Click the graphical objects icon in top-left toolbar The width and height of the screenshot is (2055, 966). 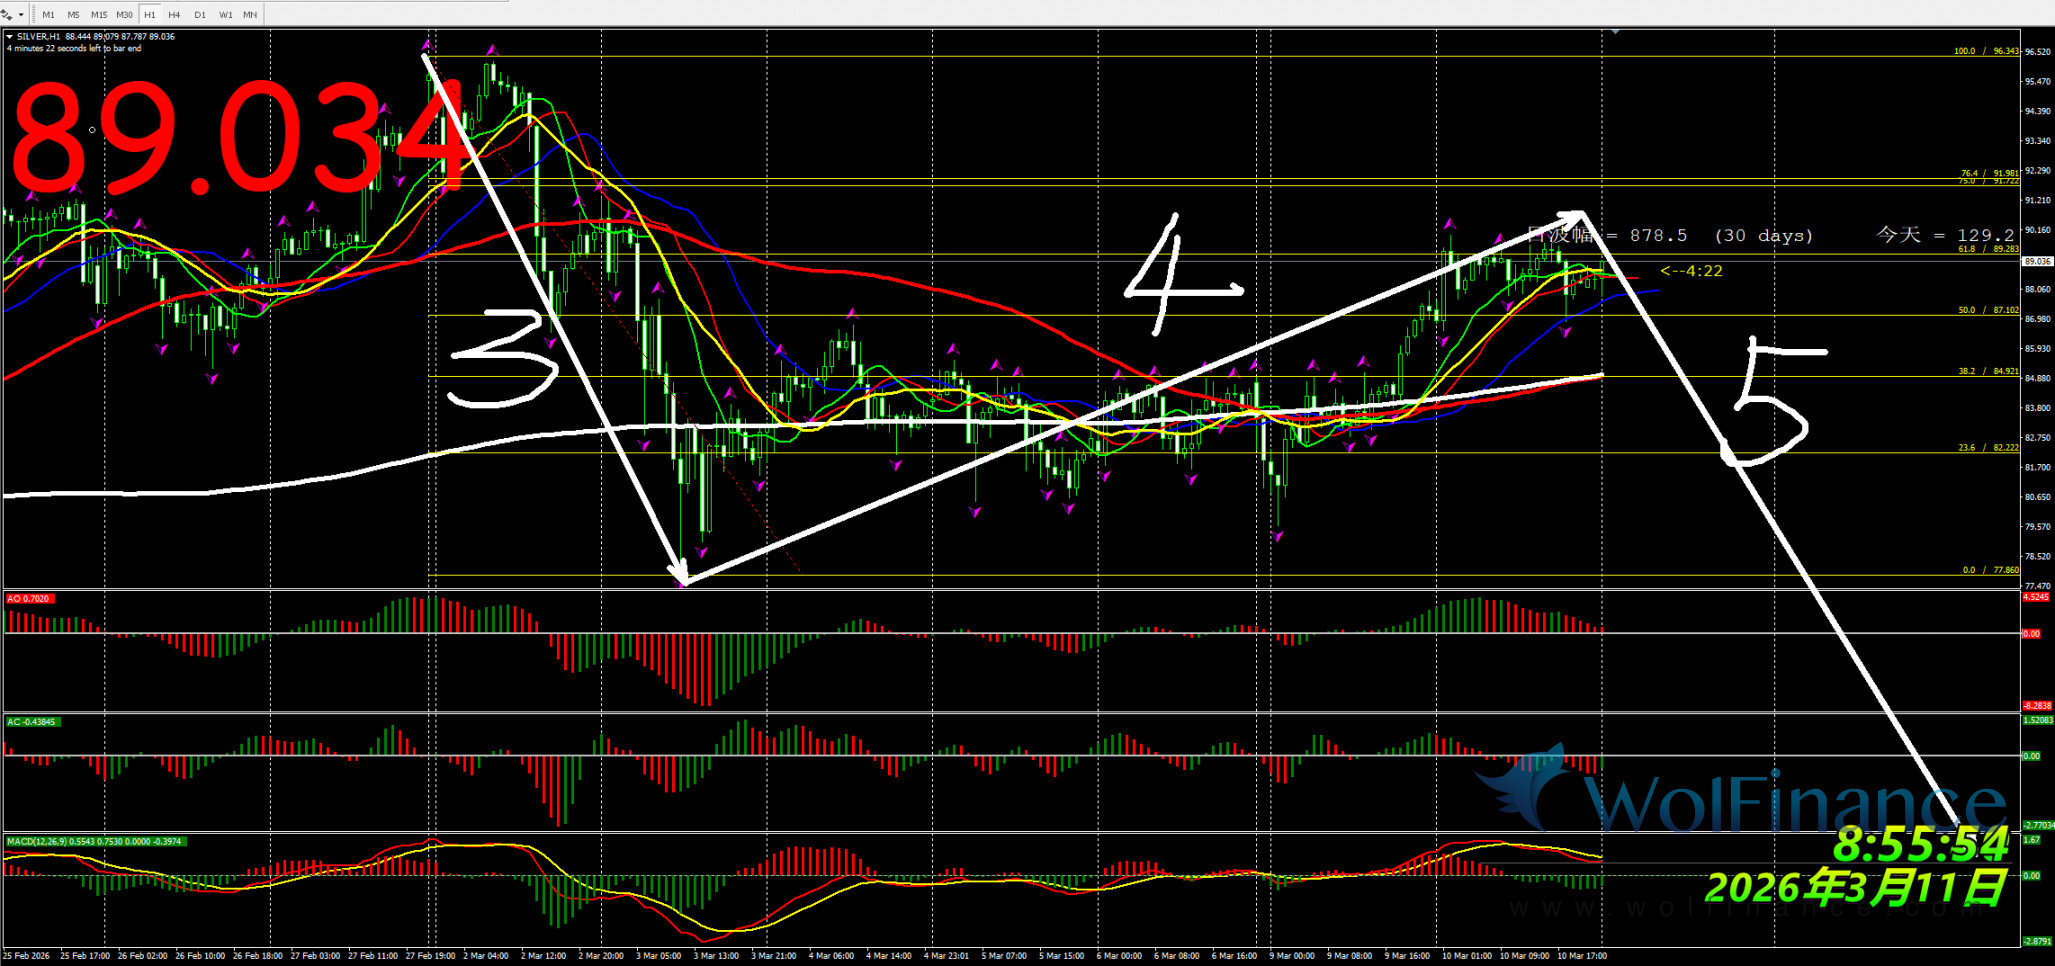click(8, 15)
